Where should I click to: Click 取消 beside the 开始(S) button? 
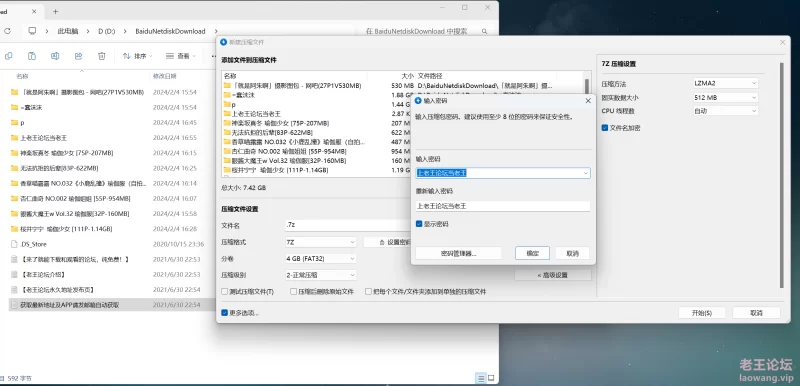[x=756, y=313]
